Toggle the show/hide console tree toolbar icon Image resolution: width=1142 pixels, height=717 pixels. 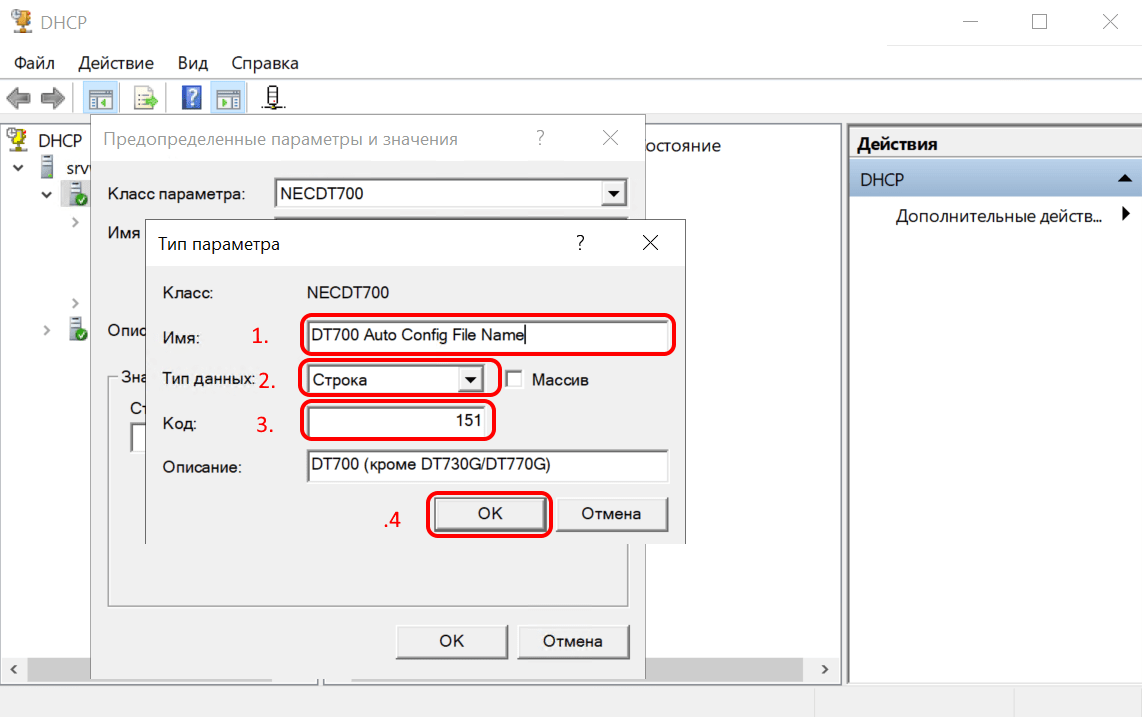pyautogui.click(x=100, y=98)
